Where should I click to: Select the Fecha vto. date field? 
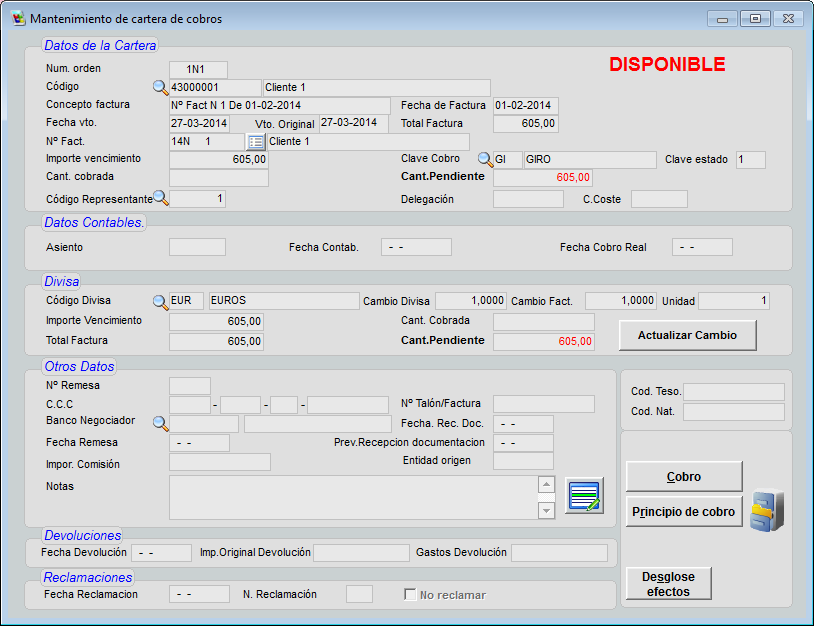click(x=199, y=124)
